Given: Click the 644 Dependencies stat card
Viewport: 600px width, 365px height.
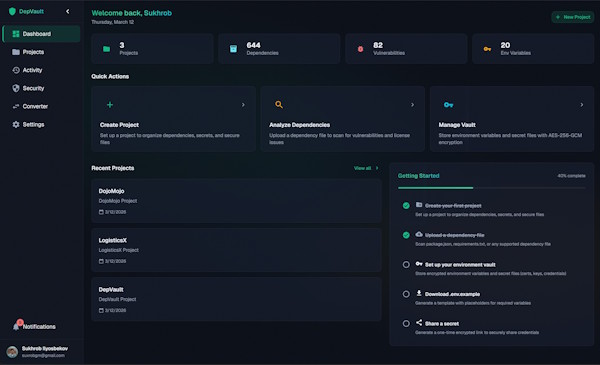Looking at the screenshot, I should coord(279,49).
